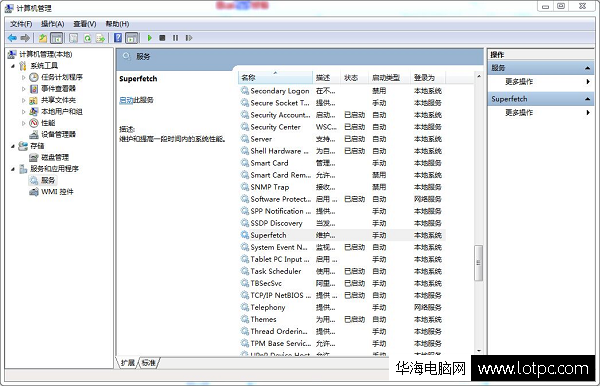Click the Pause service toolbar icon
This screenshot has width=600, height=386.
pyautogui.click(x=175, y=38)
